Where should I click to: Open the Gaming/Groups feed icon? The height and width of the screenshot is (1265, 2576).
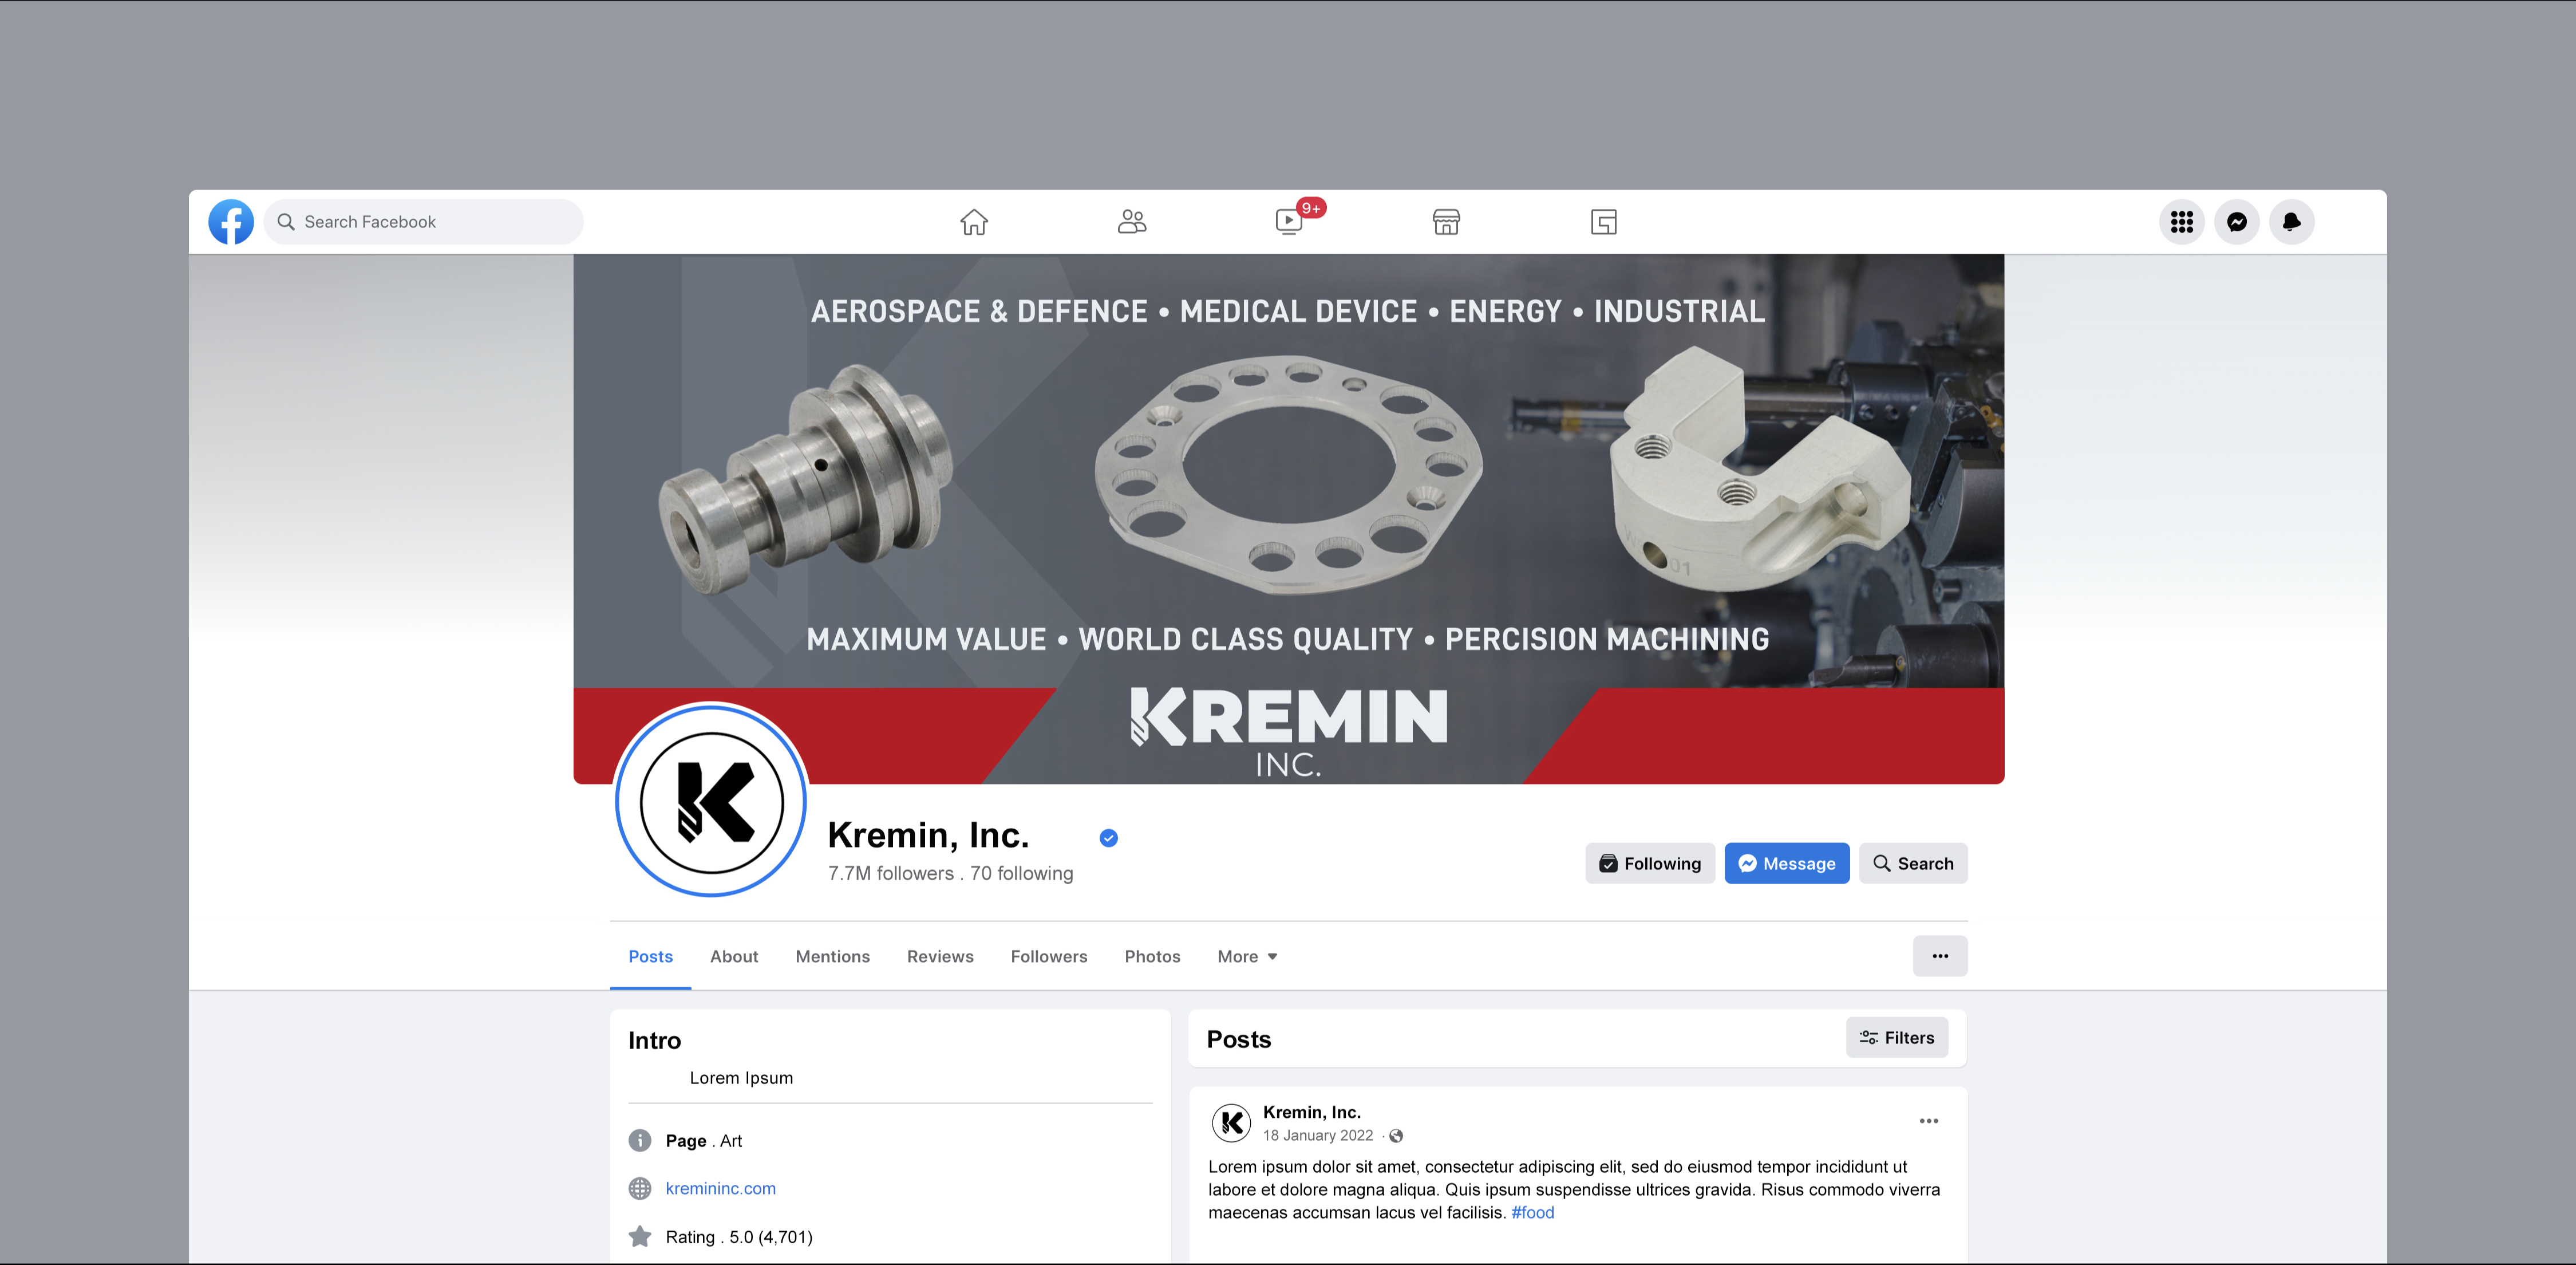click(1604, 222)
